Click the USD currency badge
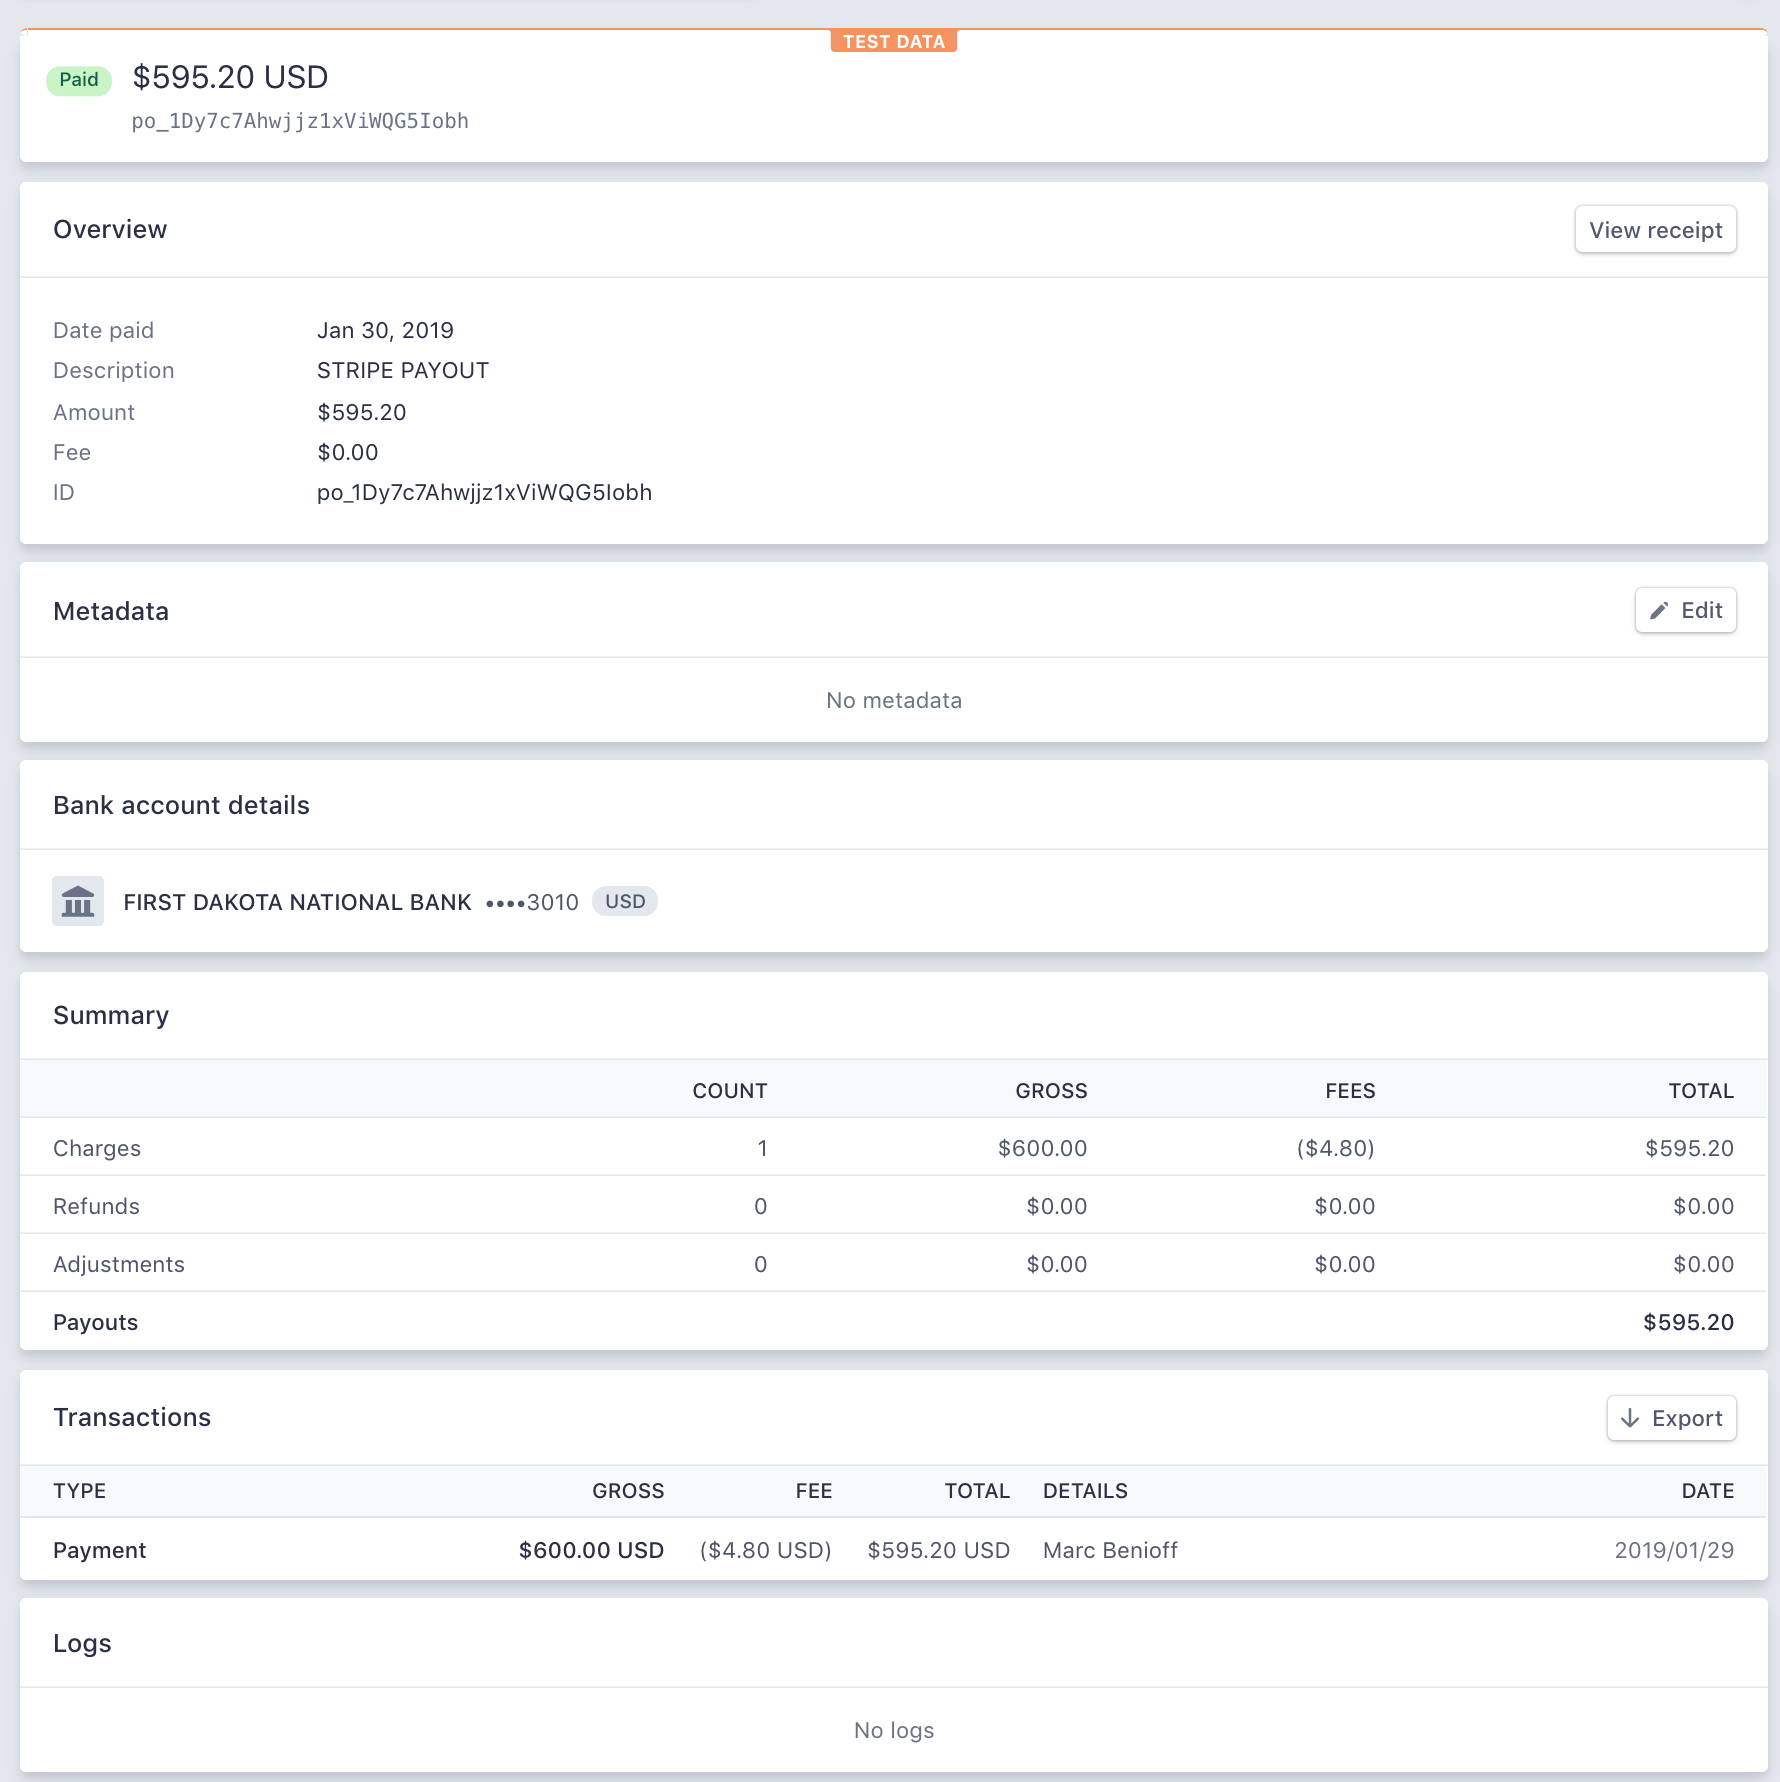 point(625,901)
